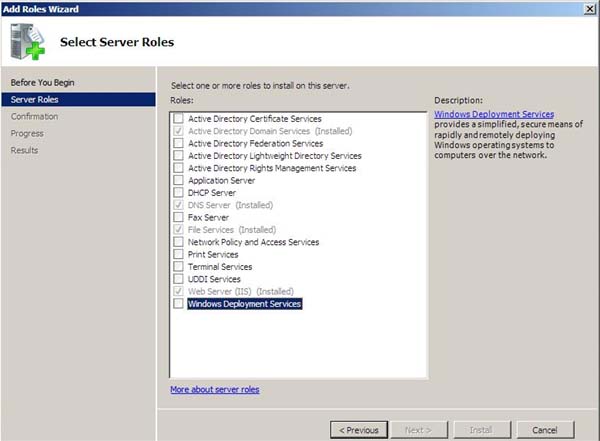The width and height of the screenshot is (600, 441).
Task: Open Windows Deployment Services description link
Action: point(494,114)
